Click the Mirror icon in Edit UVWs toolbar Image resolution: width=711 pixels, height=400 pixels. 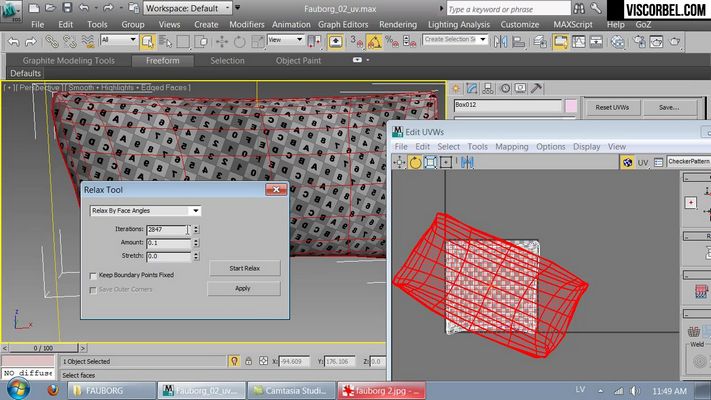pos(467,162)
